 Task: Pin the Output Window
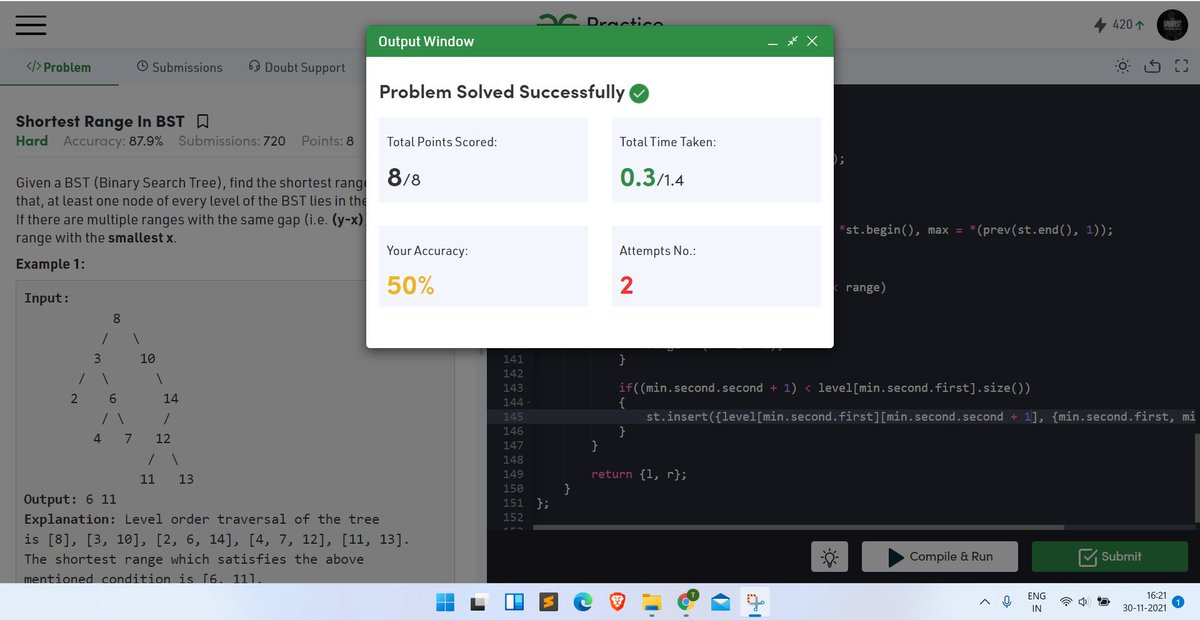pos(792,41)
